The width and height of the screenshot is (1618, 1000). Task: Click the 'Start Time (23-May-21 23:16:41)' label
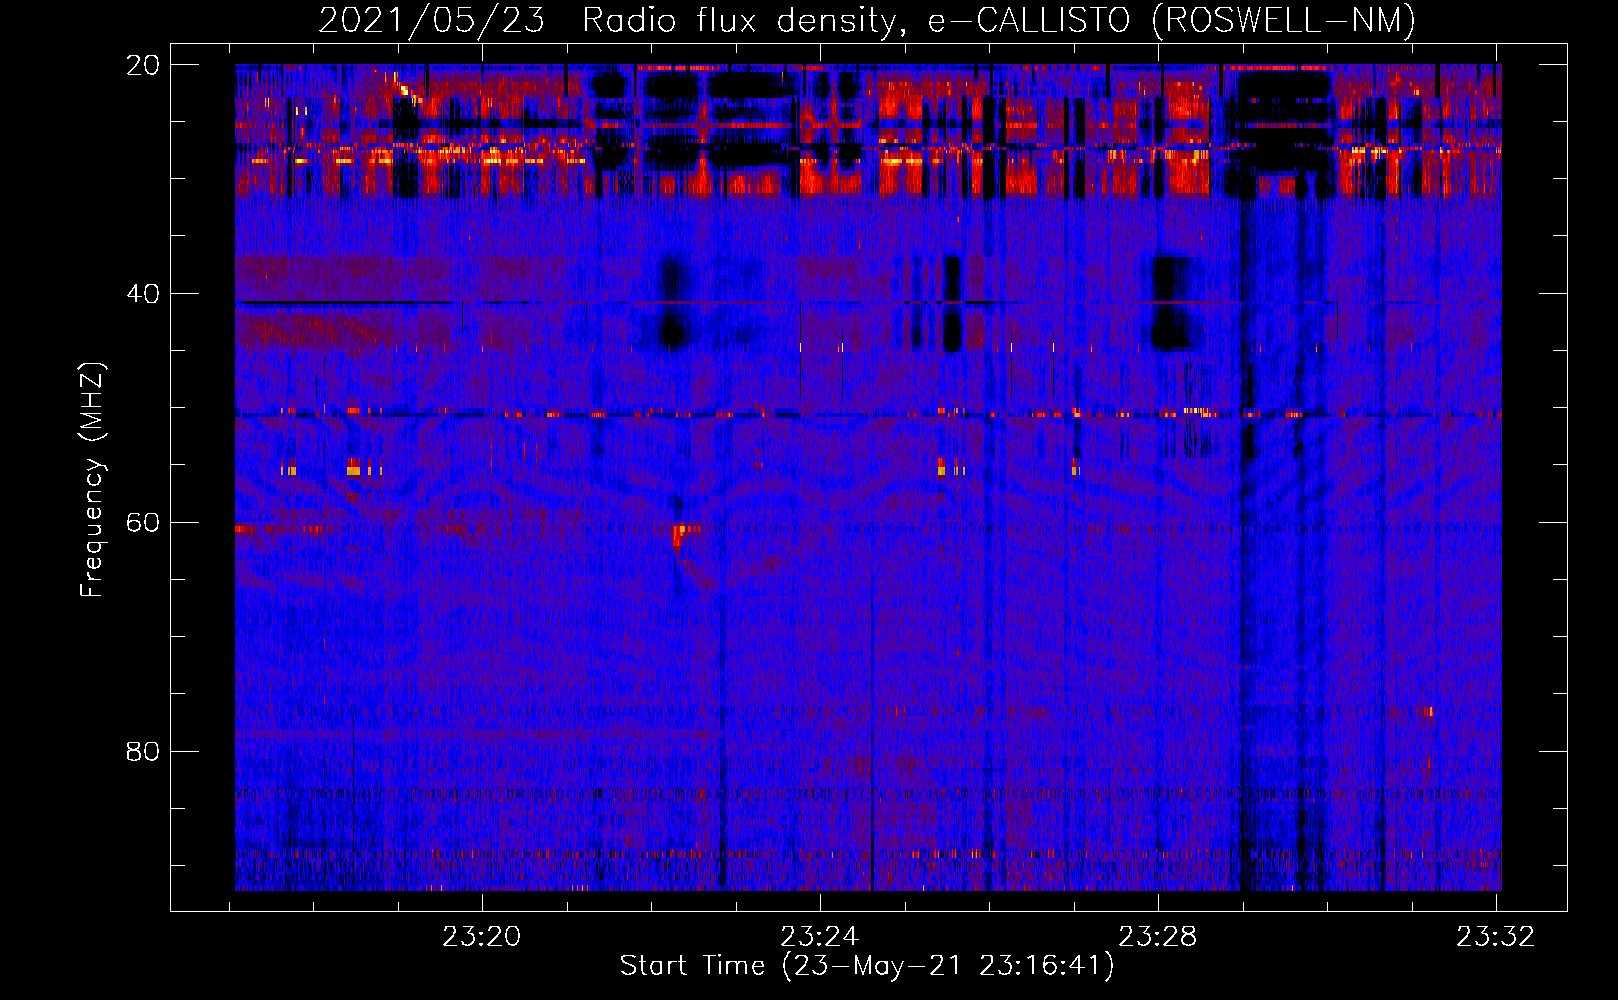click(867, 966)
